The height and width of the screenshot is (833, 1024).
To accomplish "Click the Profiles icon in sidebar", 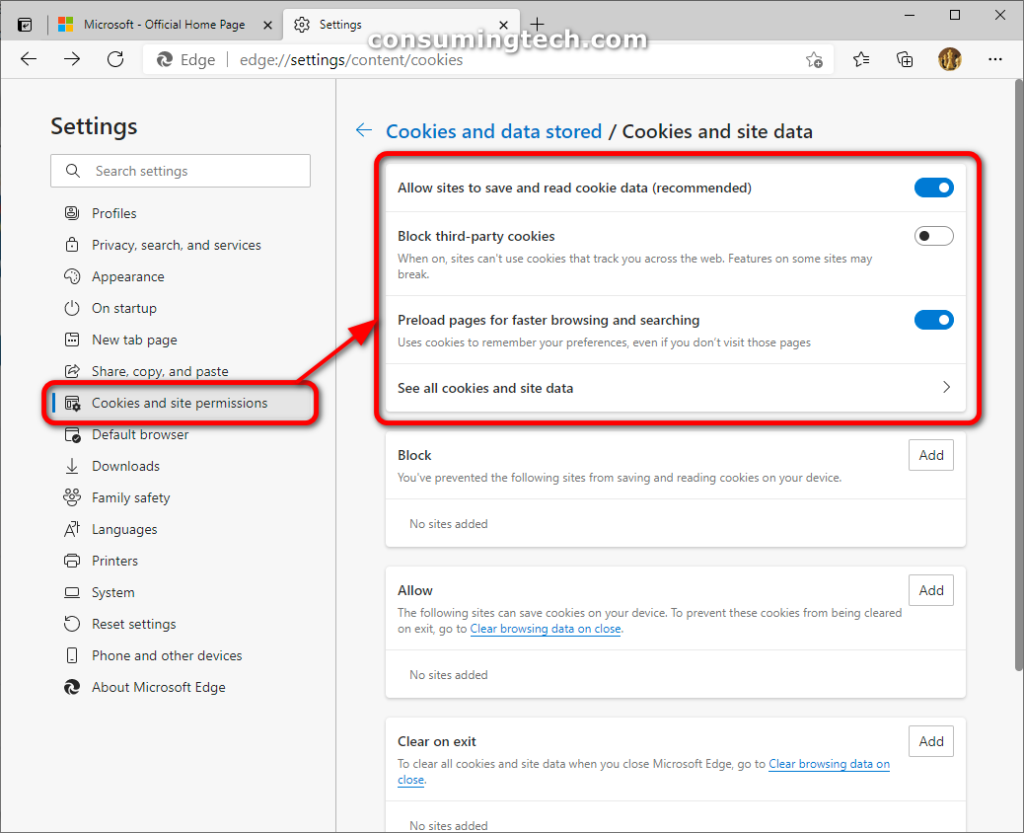I will (x=72, y=213).
